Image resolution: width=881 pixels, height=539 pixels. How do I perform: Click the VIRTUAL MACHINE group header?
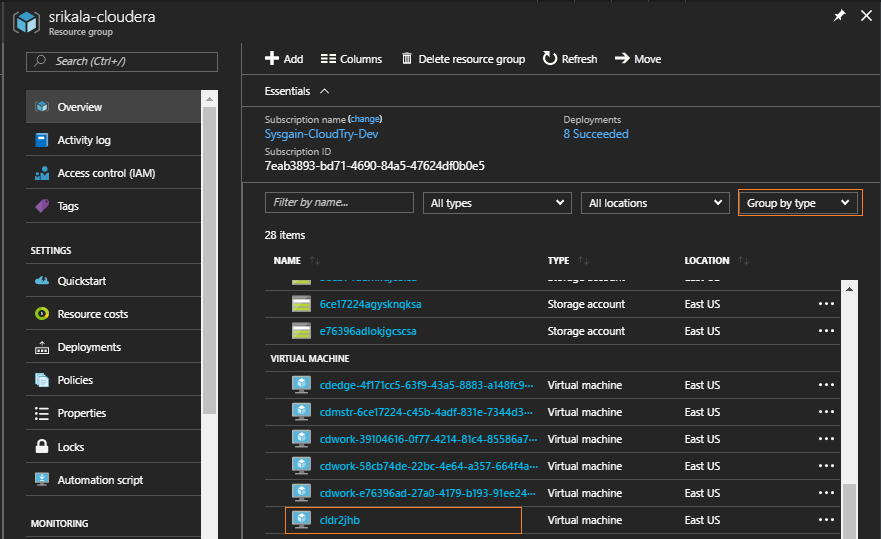tap(310, 358)
